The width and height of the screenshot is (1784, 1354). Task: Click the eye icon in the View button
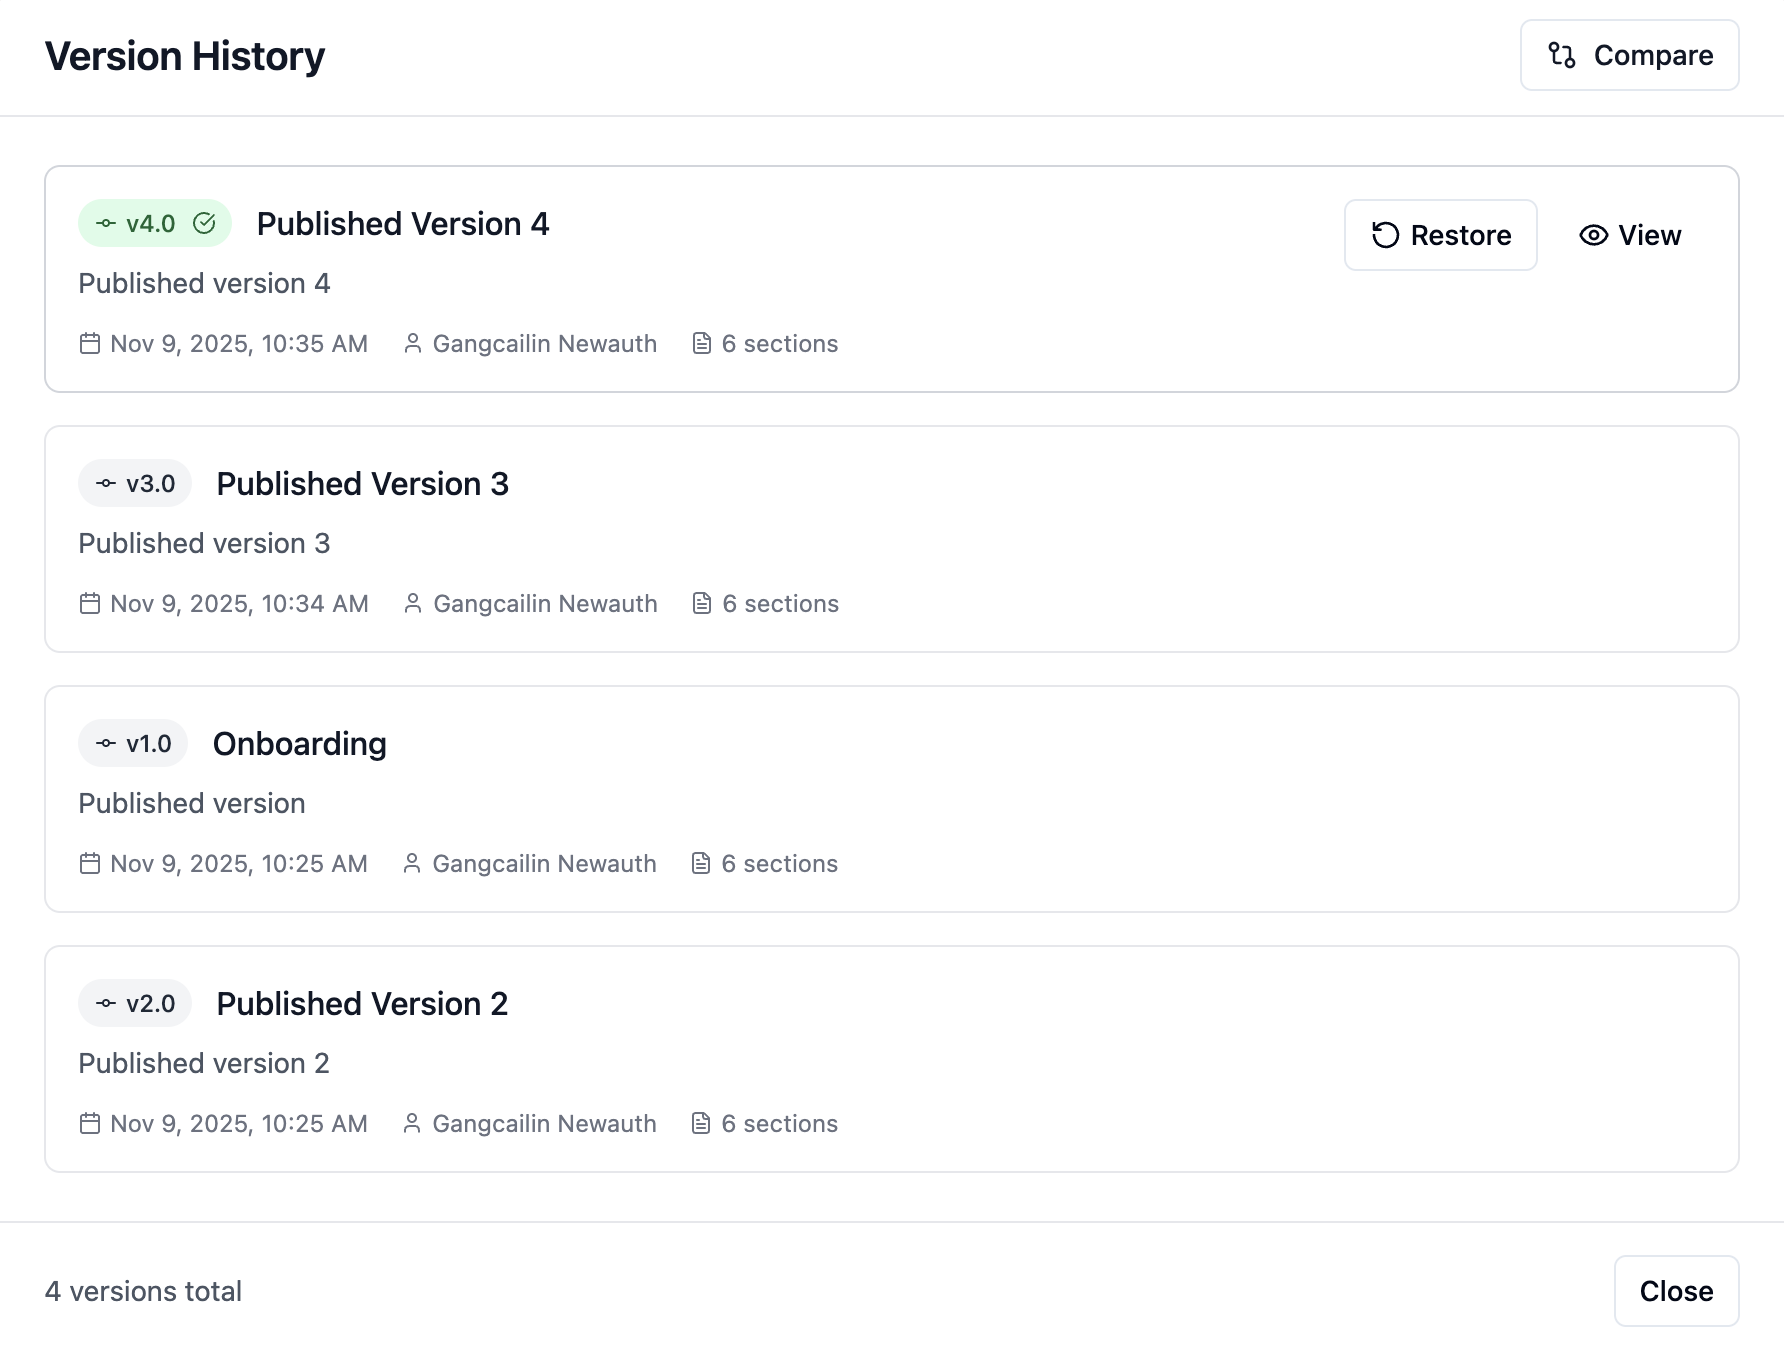[x=1592, y=235]
